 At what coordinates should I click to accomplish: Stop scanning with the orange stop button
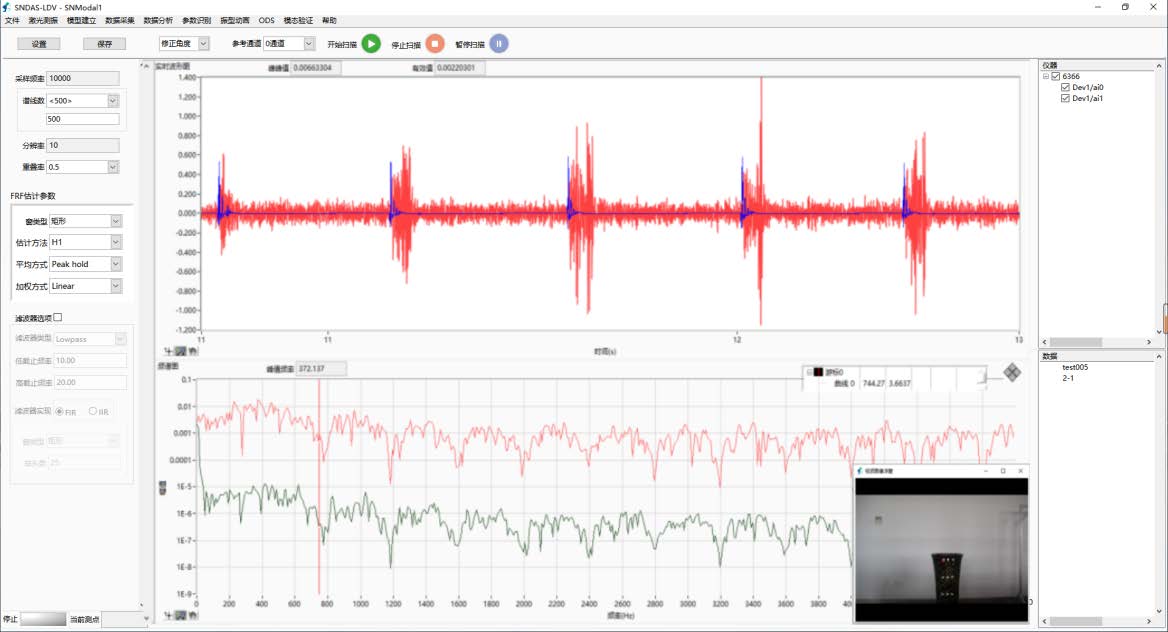[434, 44]
